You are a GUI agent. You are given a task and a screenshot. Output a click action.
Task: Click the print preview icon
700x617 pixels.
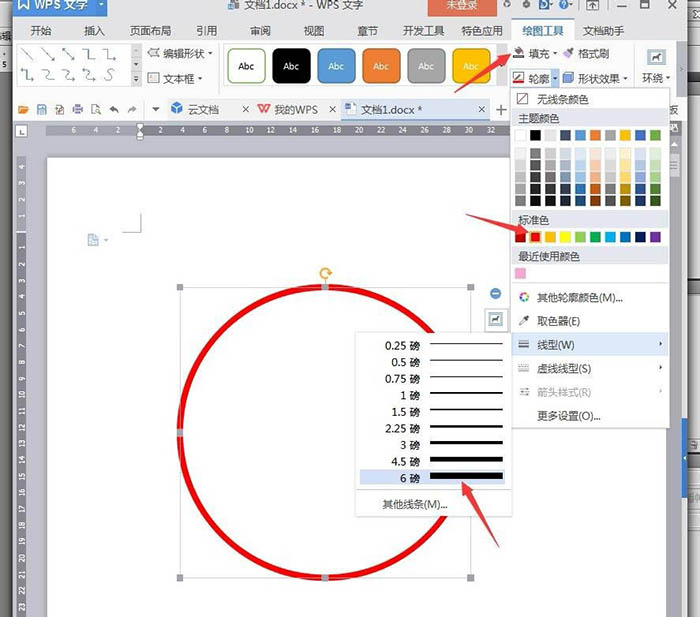pyautogui.click(x=96, y=109)
